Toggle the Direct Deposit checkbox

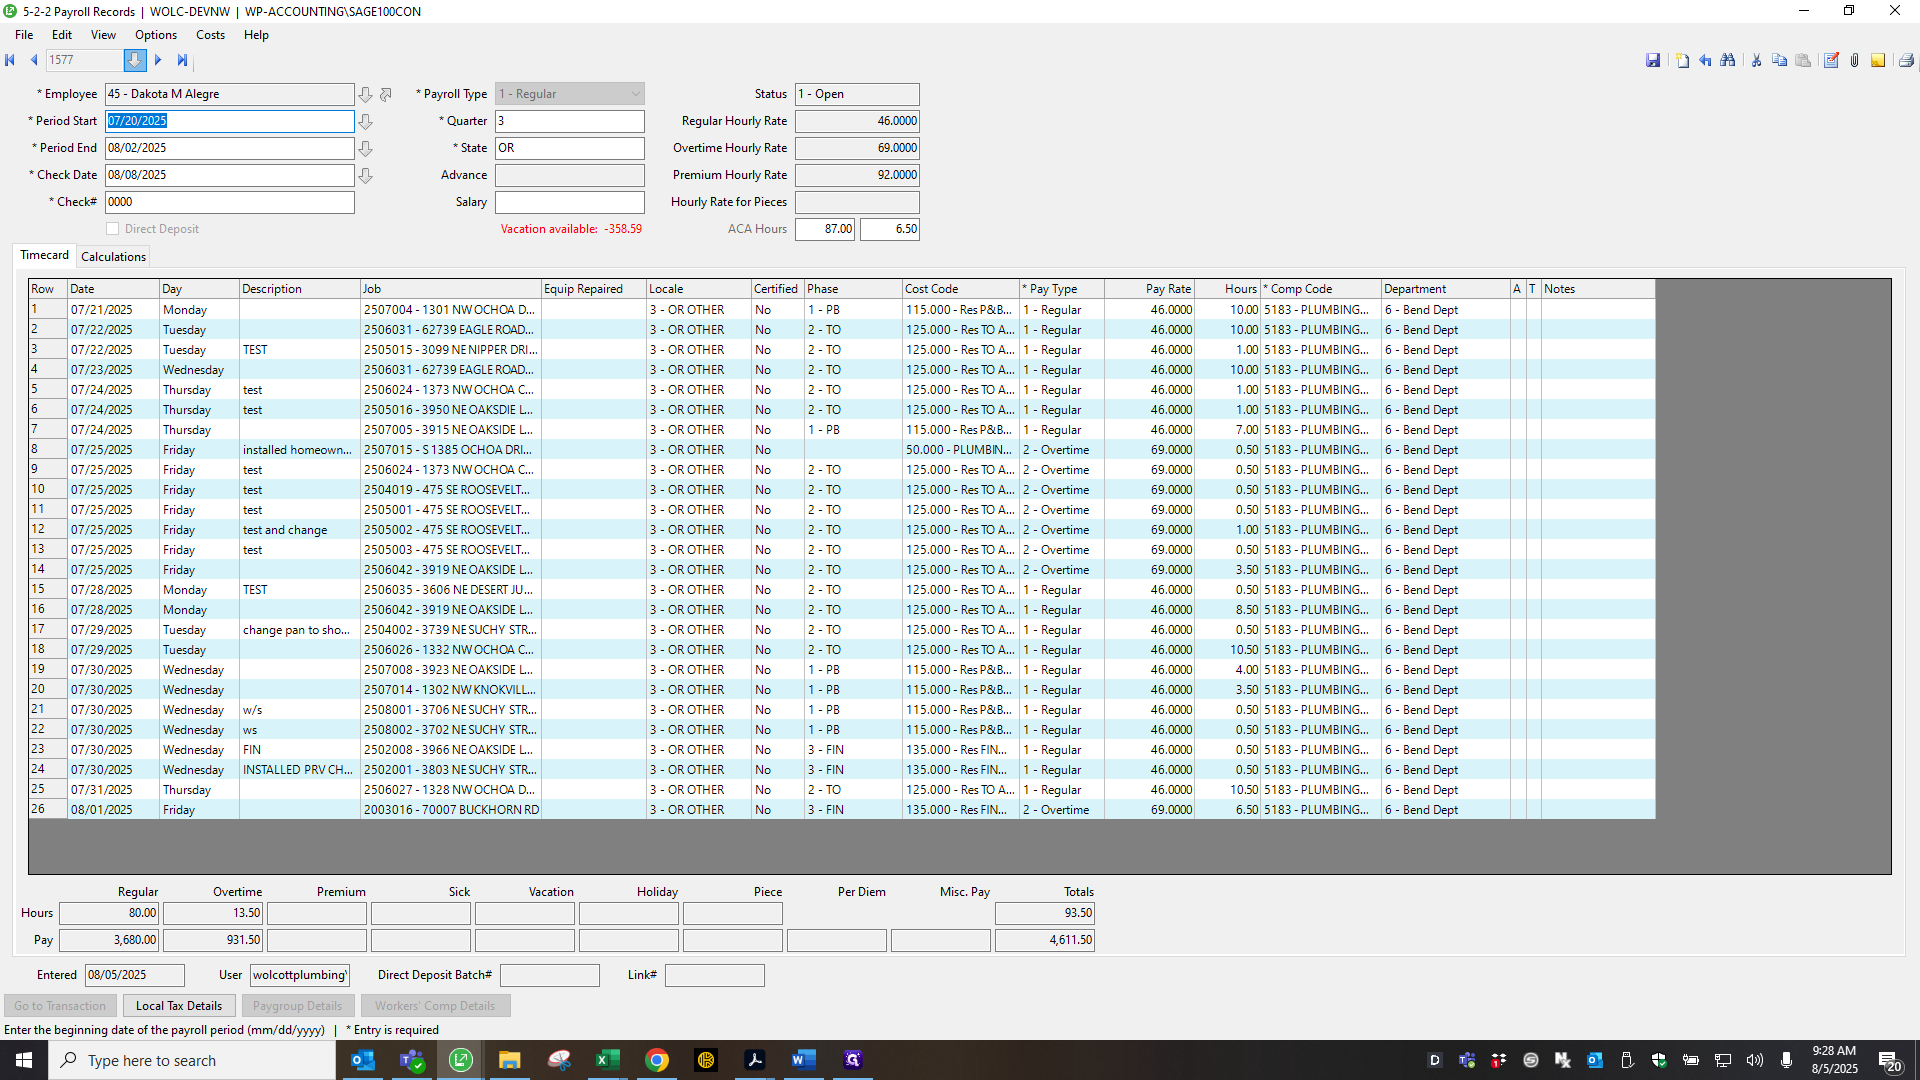coord(113,229)
